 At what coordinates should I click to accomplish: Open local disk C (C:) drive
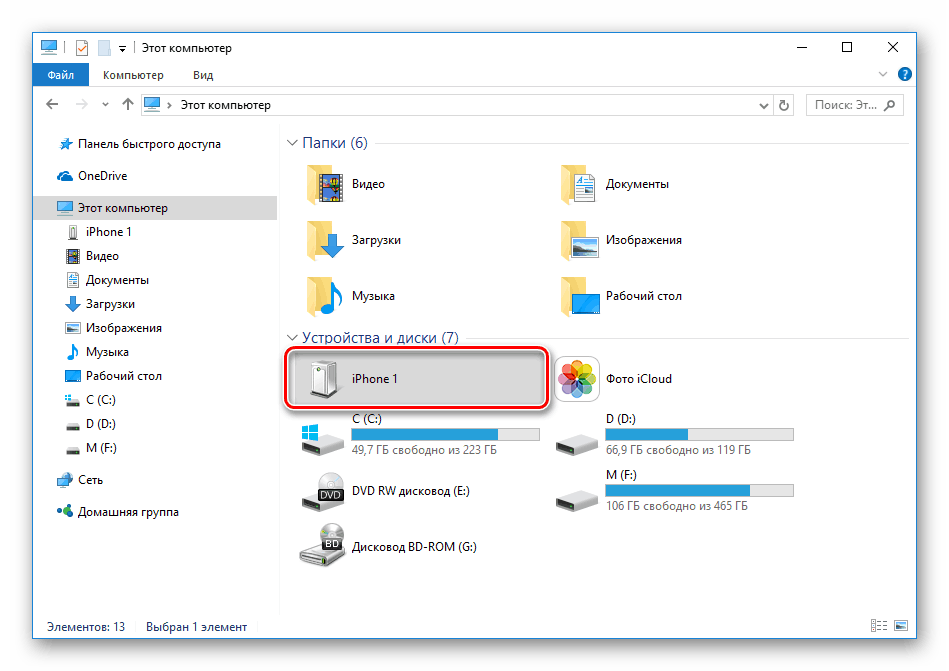[420, 435]
